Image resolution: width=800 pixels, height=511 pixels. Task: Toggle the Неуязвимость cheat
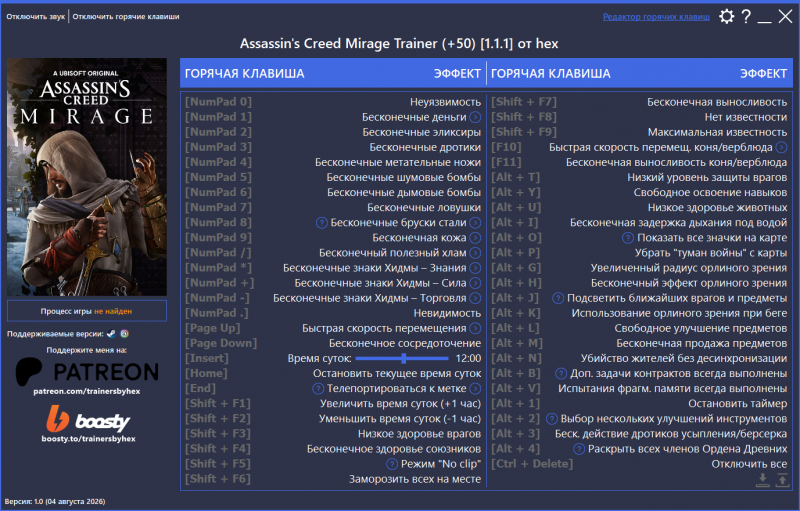[445, 102]
